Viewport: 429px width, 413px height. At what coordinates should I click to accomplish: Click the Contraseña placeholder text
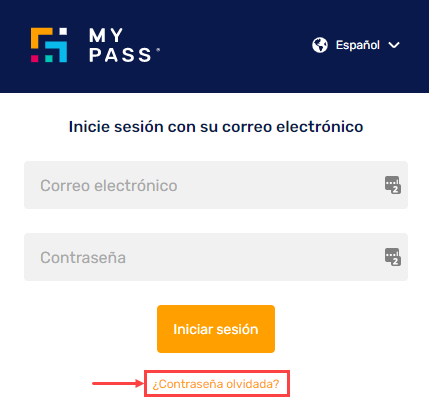[83, 258]
